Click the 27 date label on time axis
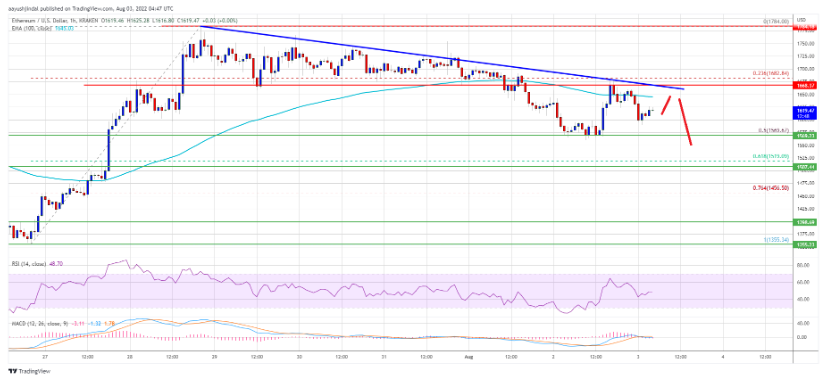The image size is (823, 376). point(45,357)
